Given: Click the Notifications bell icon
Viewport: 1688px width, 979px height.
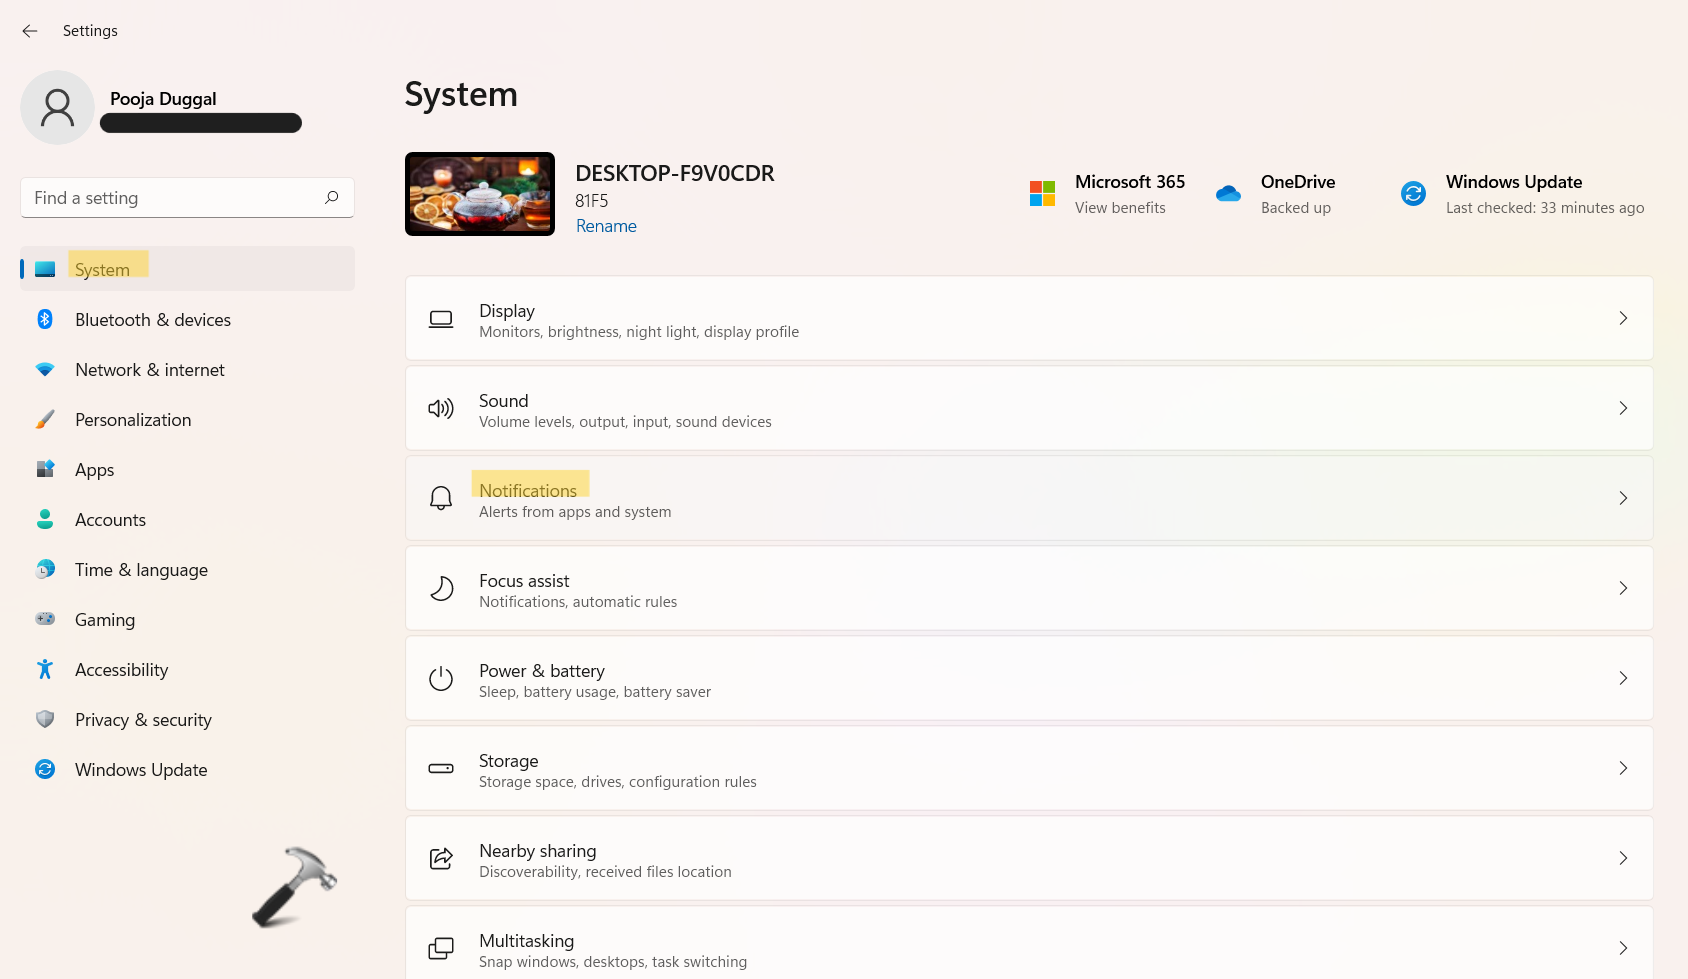Looking at the screenshot, I should pyautogui.click(x=441, y=498).
